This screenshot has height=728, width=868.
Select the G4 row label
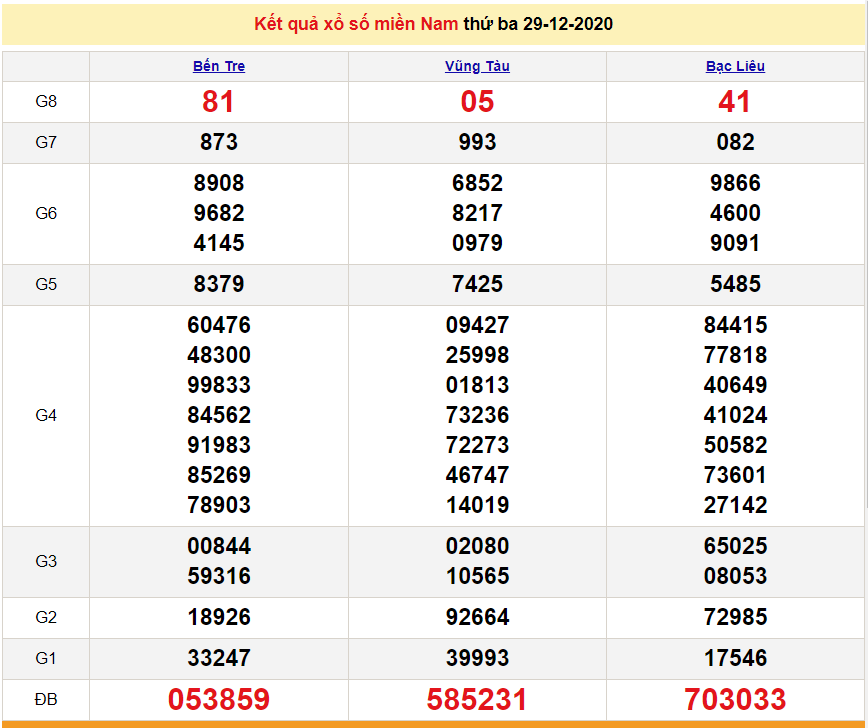(46, 415)
